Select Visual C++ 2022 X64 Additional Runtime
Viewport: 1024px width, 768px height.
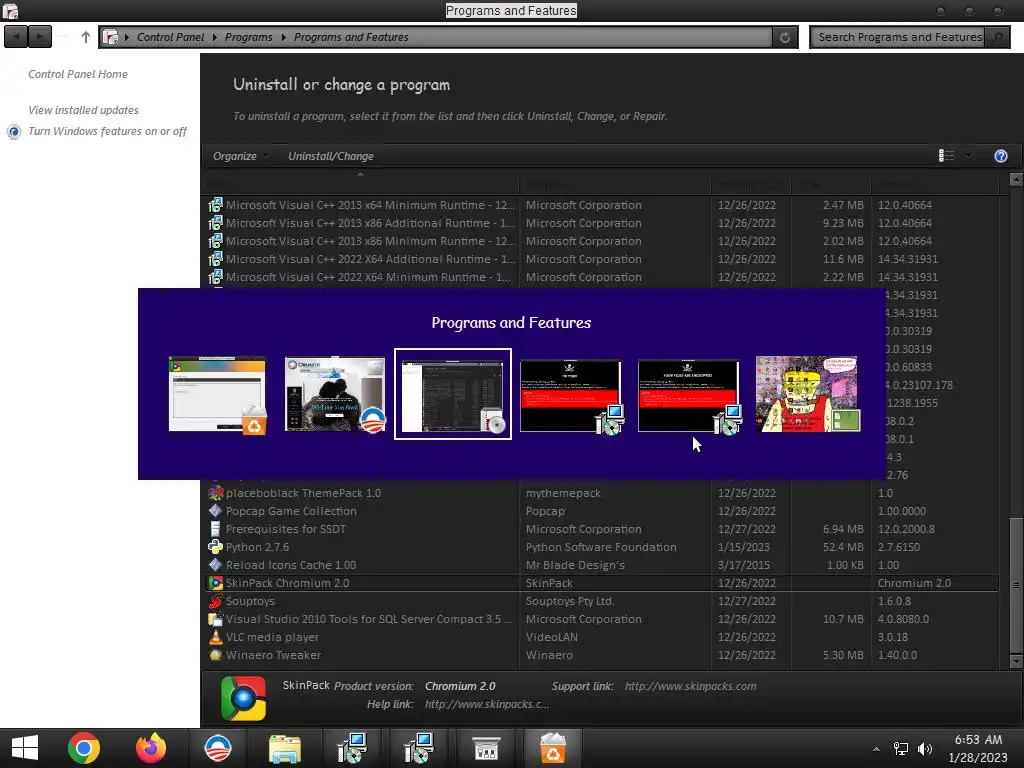(602, 259)
